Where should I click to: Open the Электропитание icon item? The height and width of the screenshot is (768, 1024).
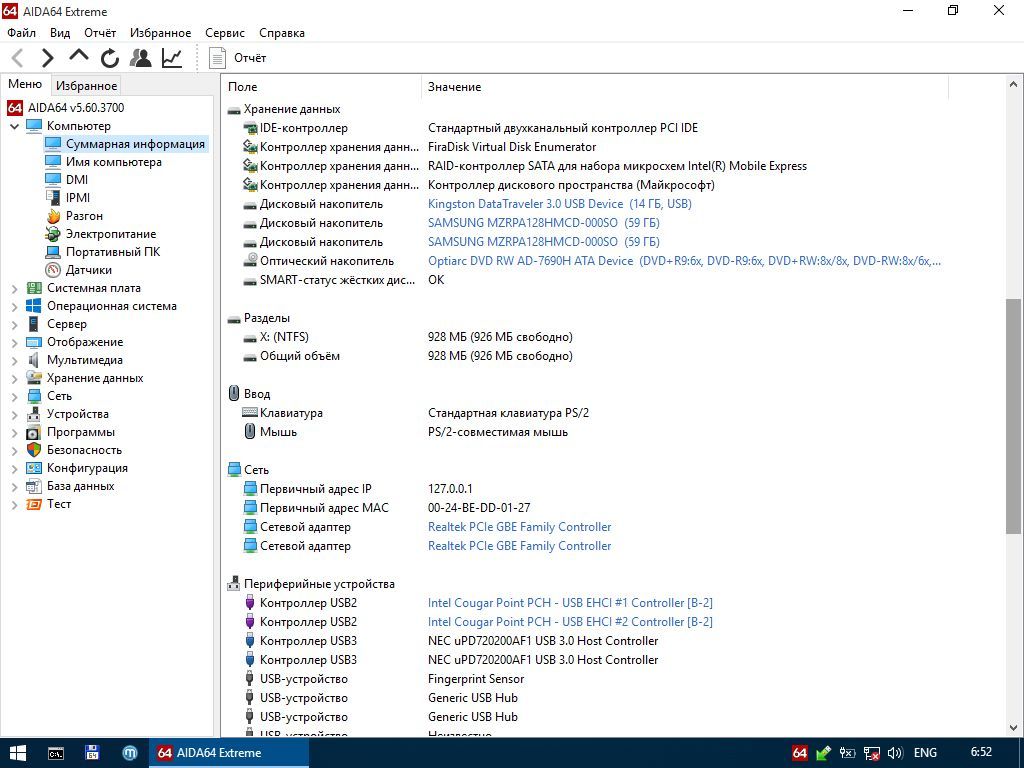point(53,234)
